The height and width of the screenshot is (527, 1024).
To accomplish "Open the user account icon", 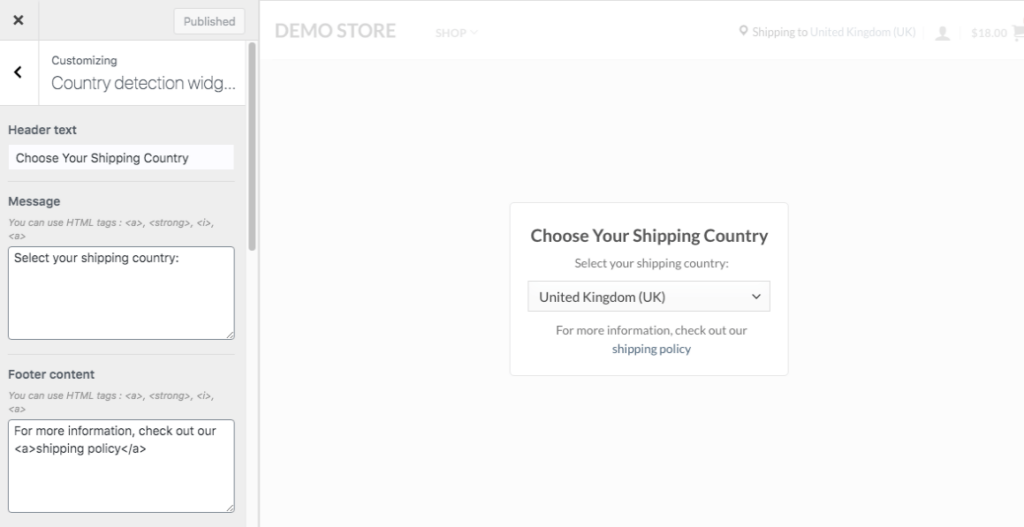I will [942, 33].
